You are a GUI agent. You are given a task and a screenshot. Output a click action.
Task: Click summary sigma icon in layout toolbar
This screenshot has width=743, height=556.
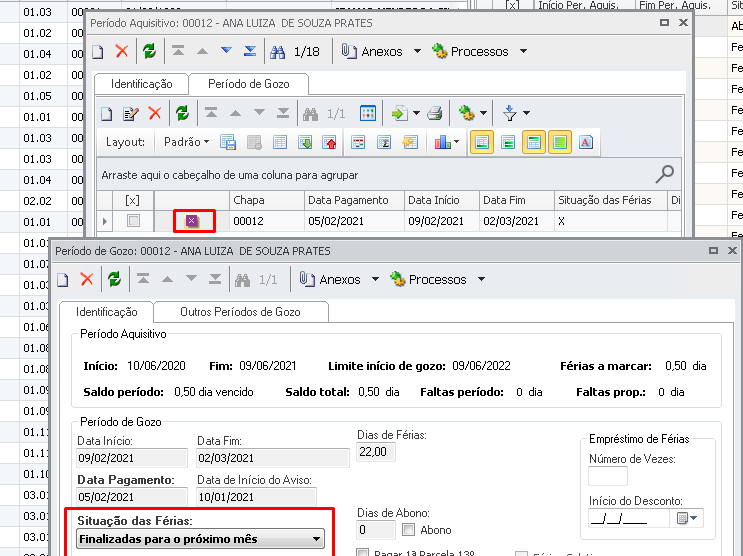(x=383, y=142)
